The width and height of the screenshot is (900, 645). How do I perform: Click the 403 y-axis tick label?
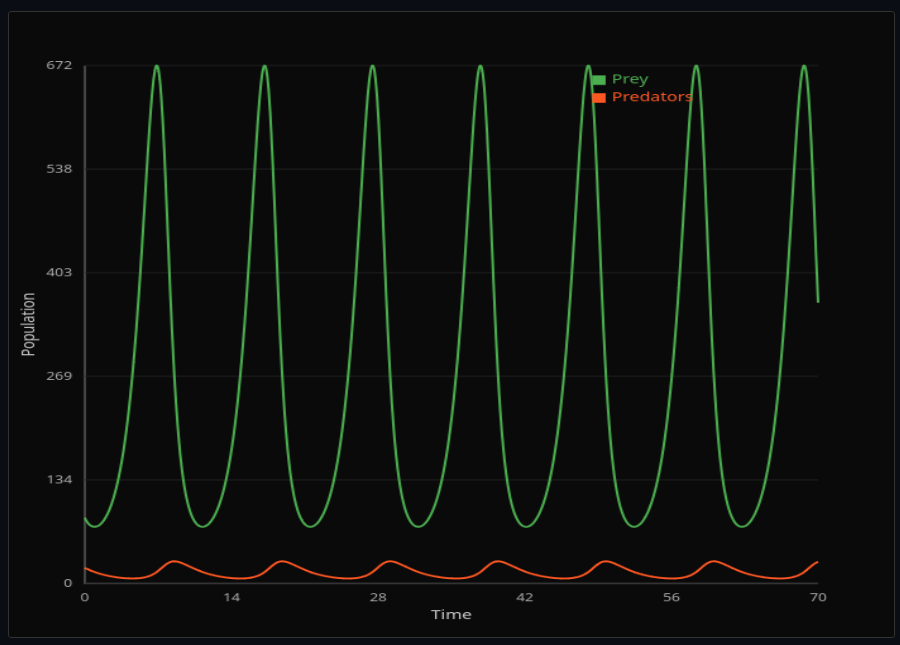coord(59,272)
